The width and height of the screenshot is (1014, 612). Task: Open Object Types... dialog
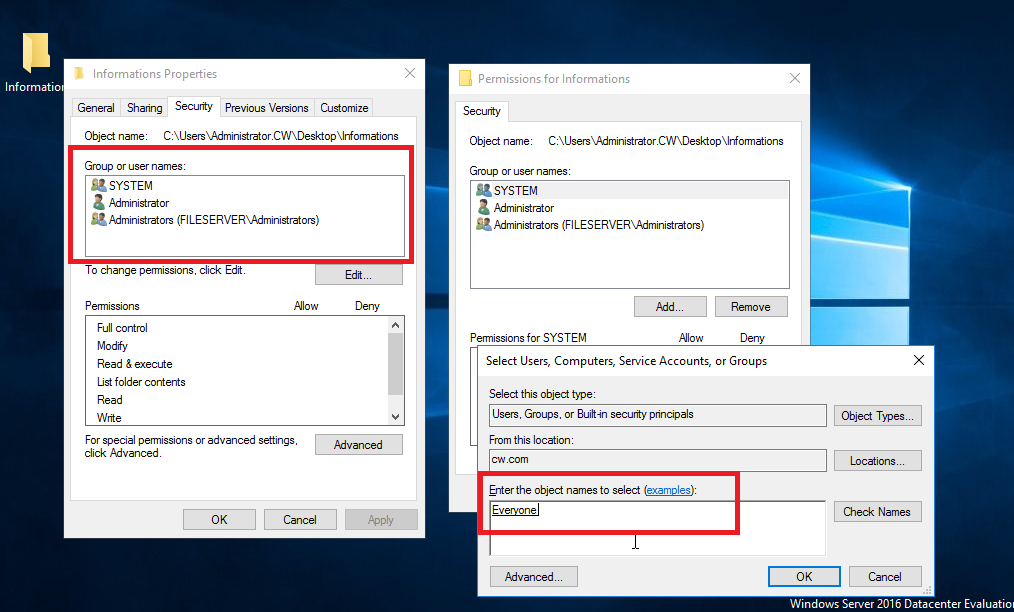[877, 416]
